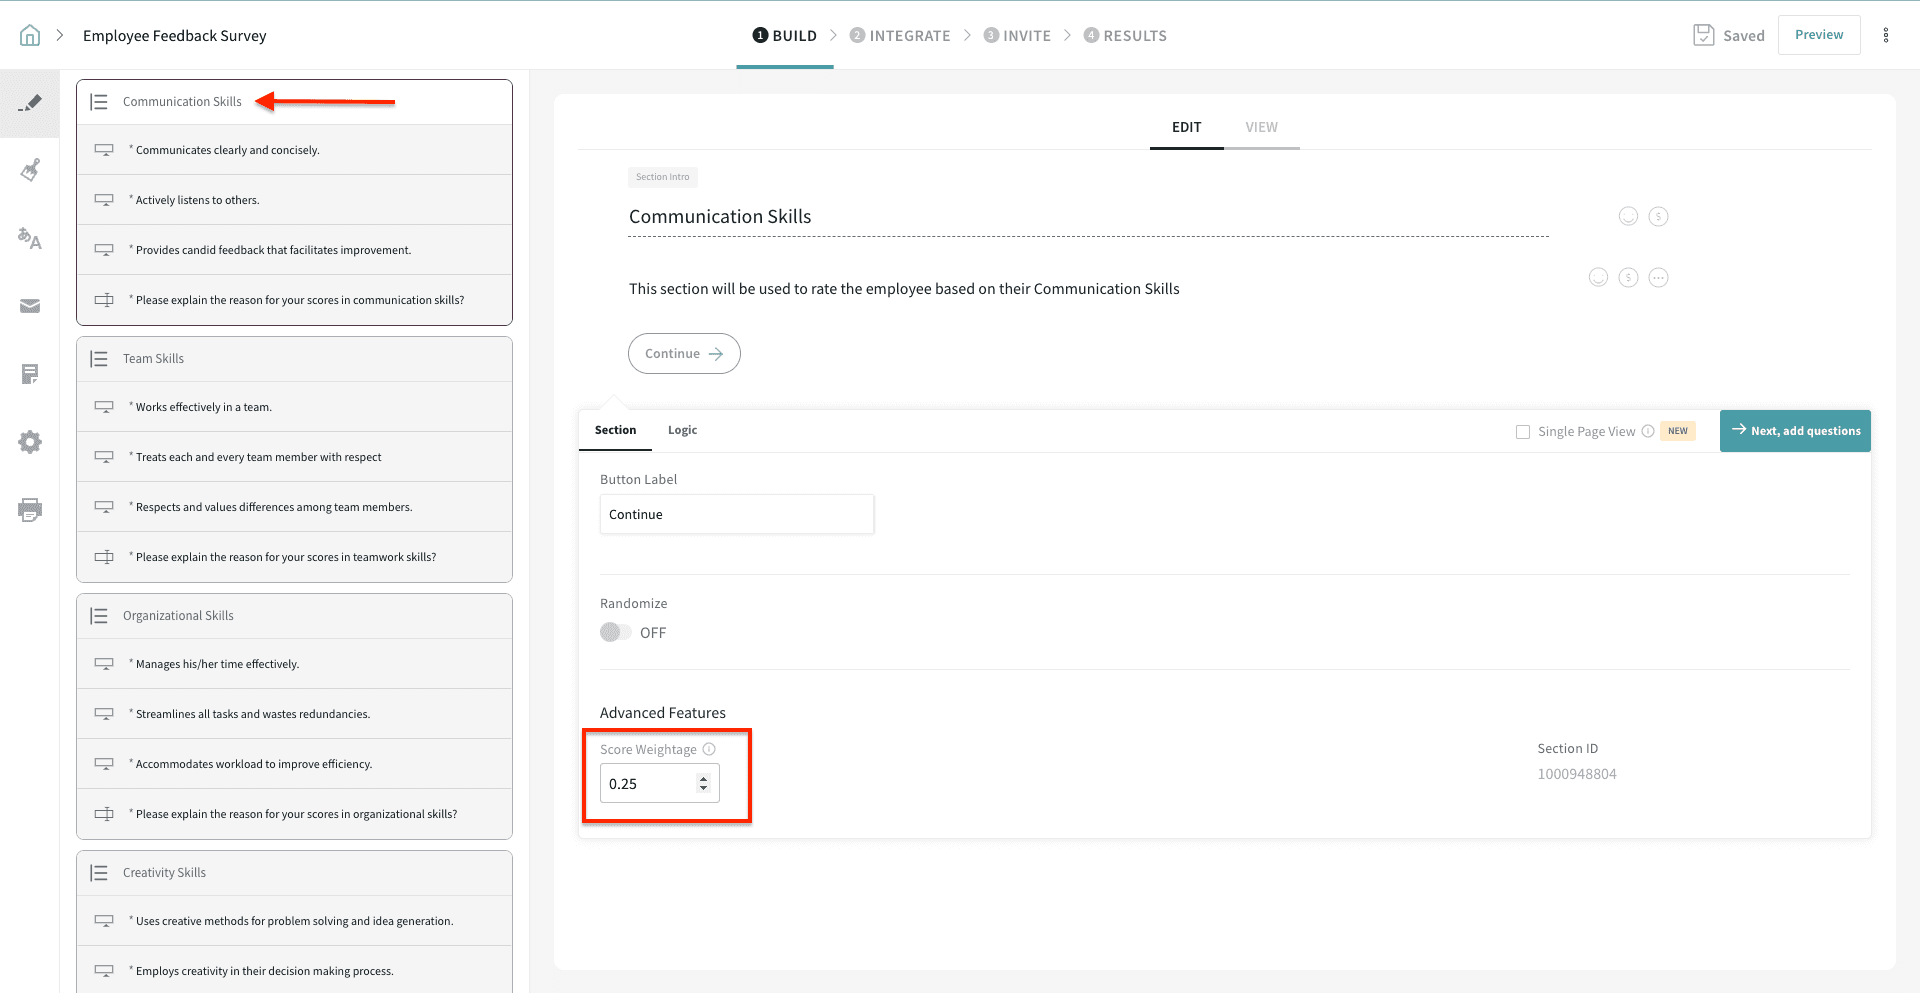Select the Organizational Skills section header
Screen dimensions: 1920x993
[x=178, y=616]
